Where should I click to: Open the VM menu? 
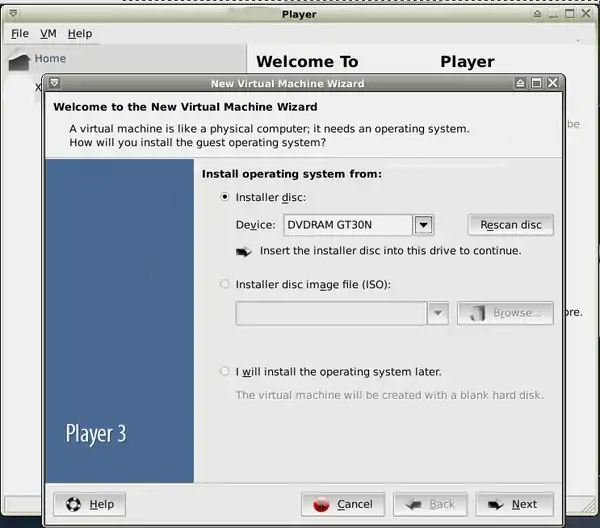48,33
